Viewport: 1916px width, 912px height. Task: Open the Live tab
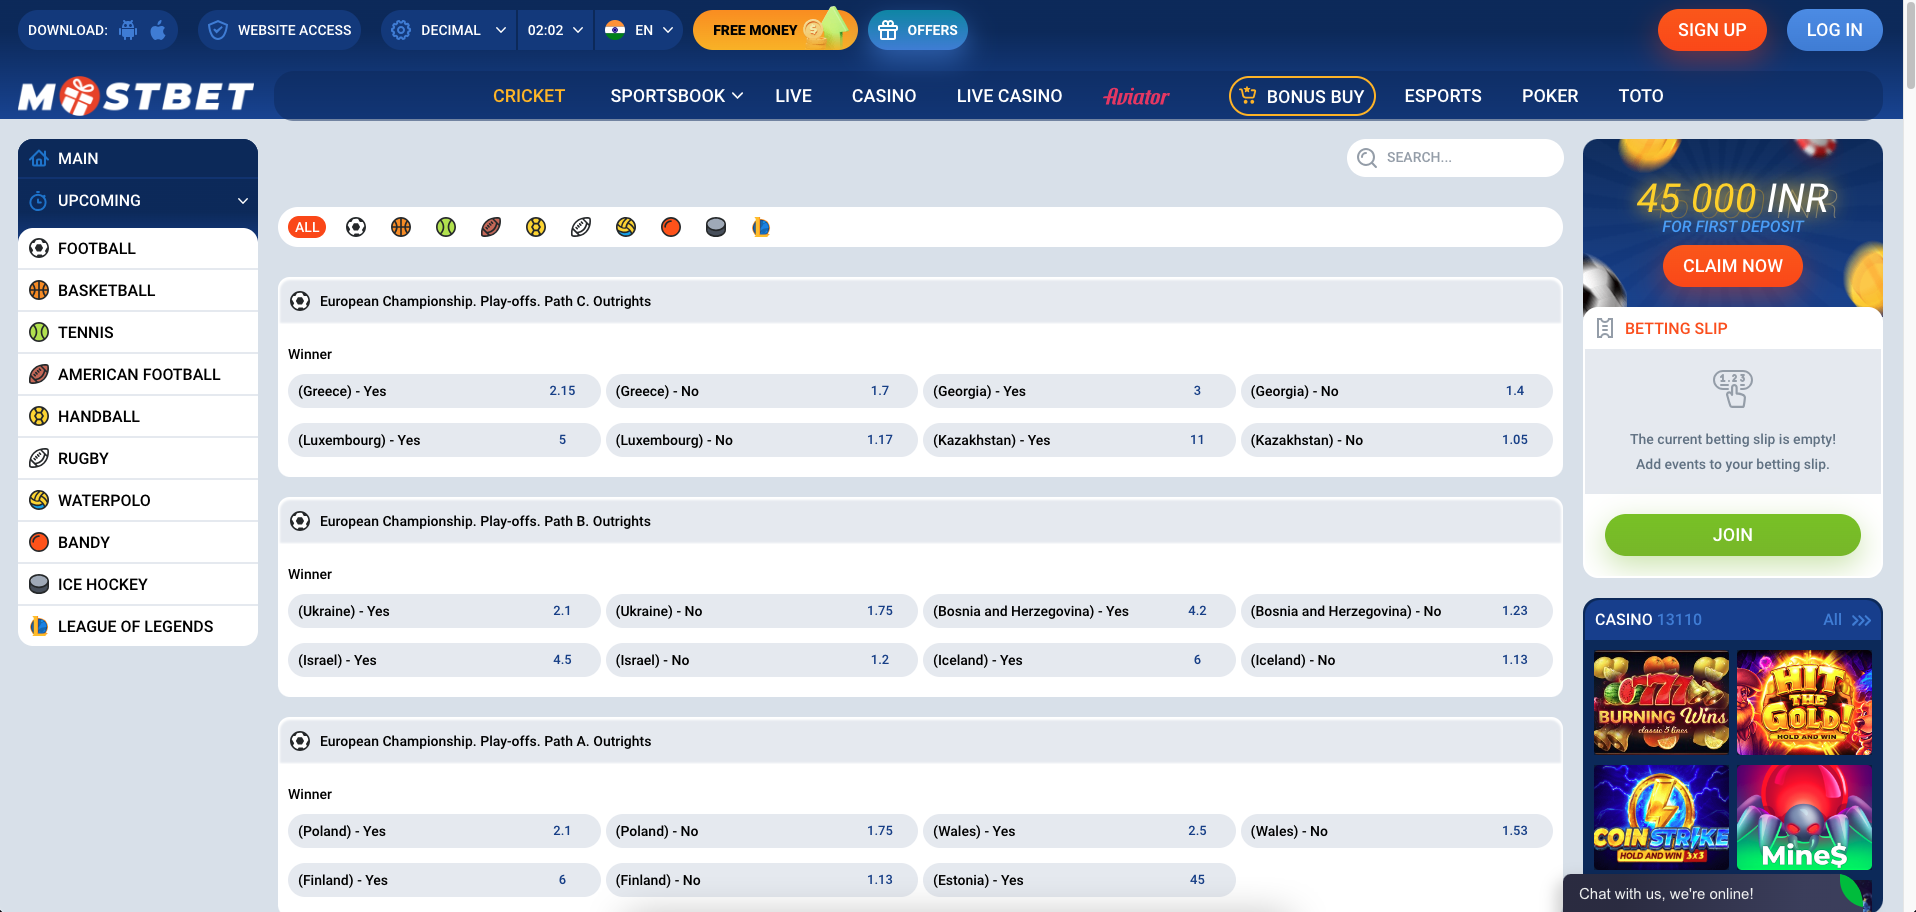click(x=793, y=96)
